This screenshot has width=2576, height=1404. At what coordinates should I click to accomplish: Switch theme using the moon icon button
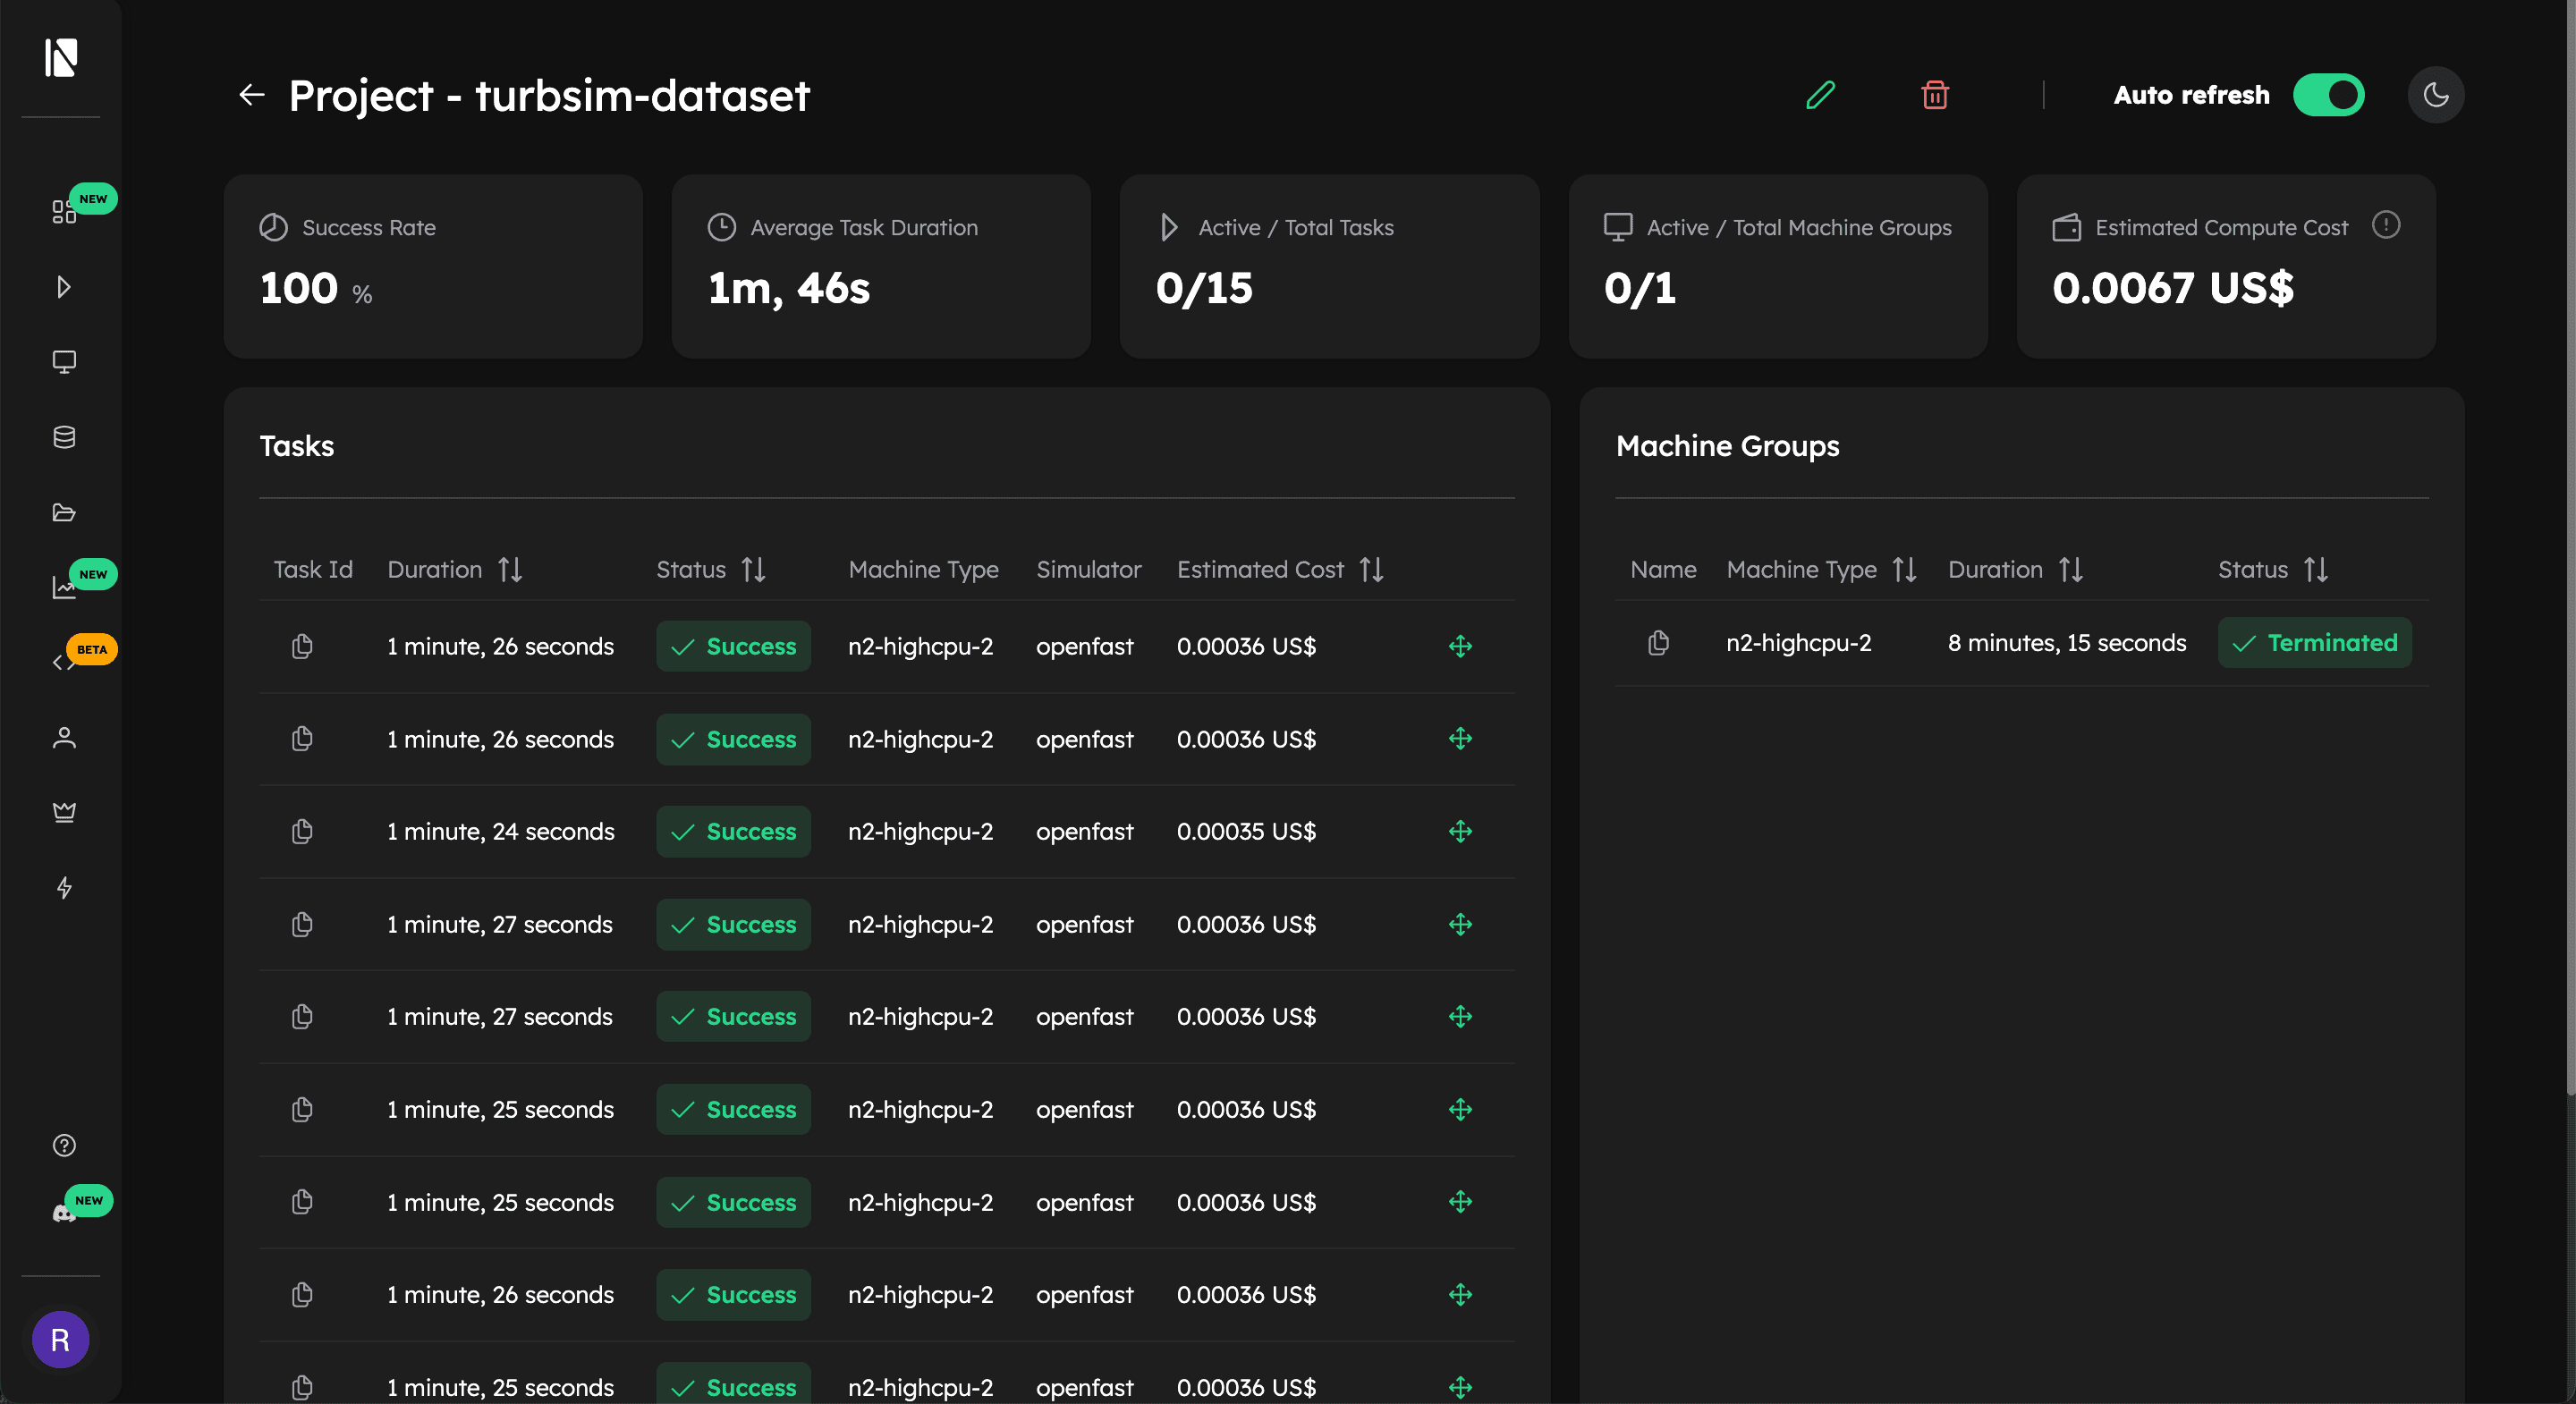(2436, 95)
